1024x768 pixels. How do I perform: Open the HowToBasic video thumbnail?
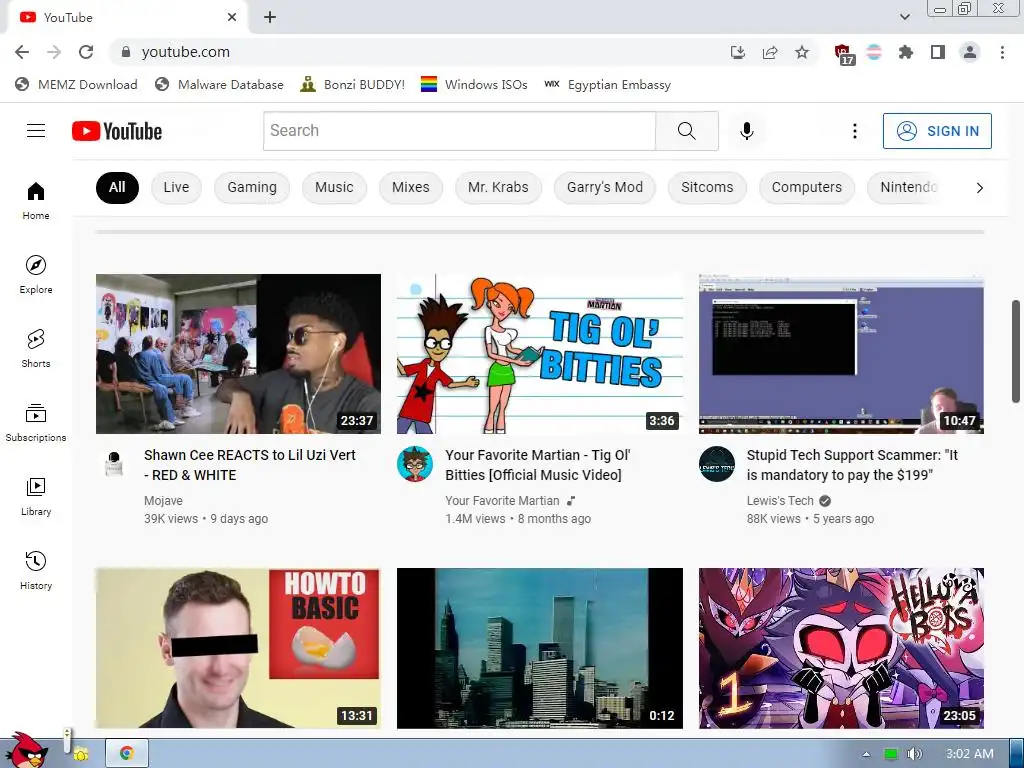238,648
